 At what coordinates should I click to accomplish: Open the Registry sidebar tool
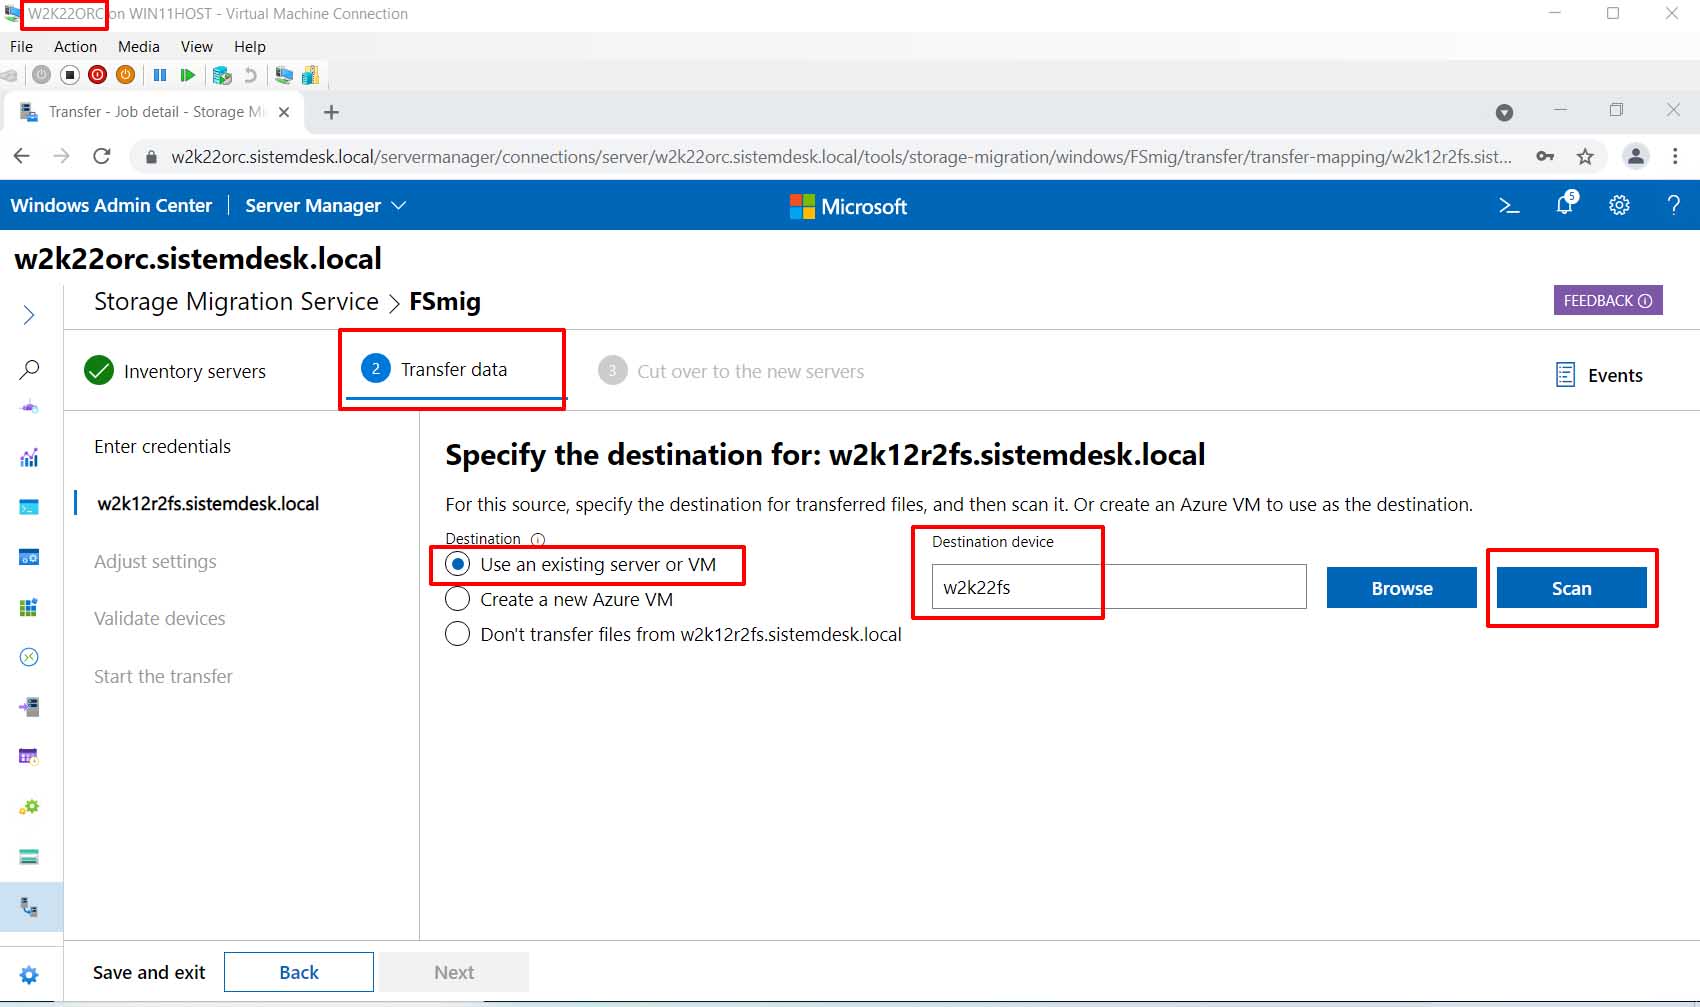click(x=29, y=607)
